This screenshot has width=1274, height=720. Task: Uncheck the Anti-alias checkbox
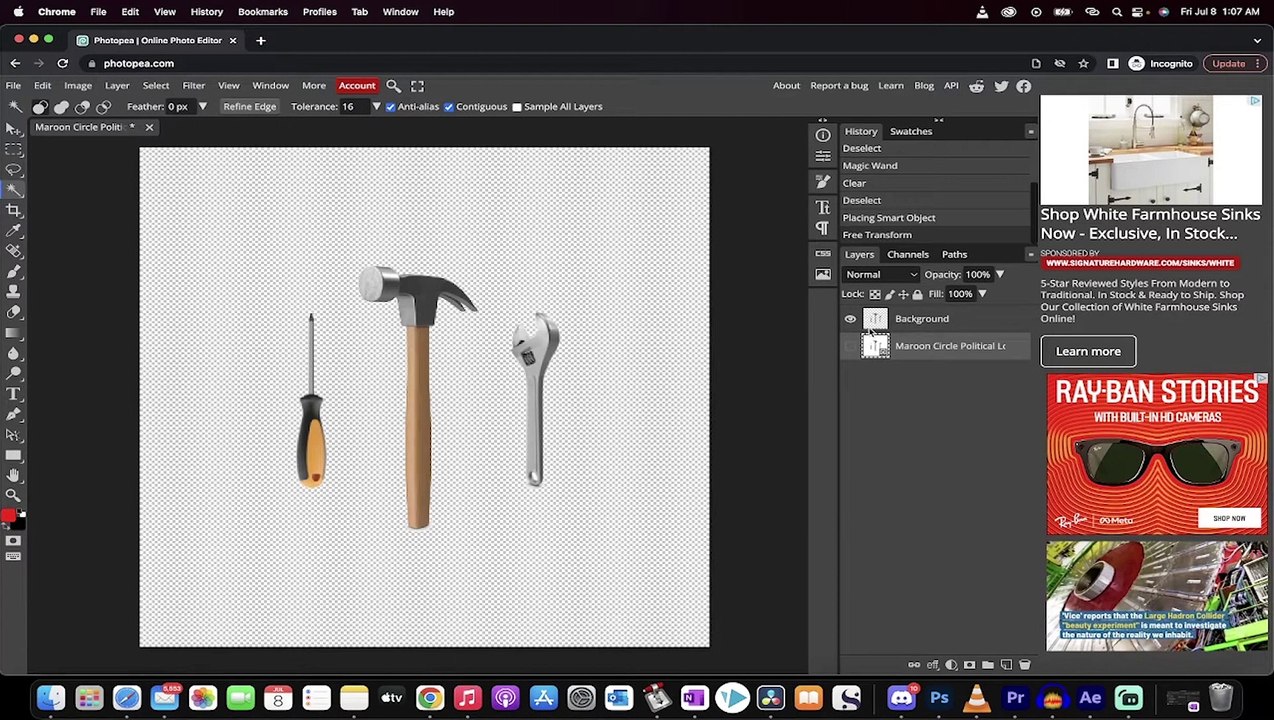(x=391, y=107)
